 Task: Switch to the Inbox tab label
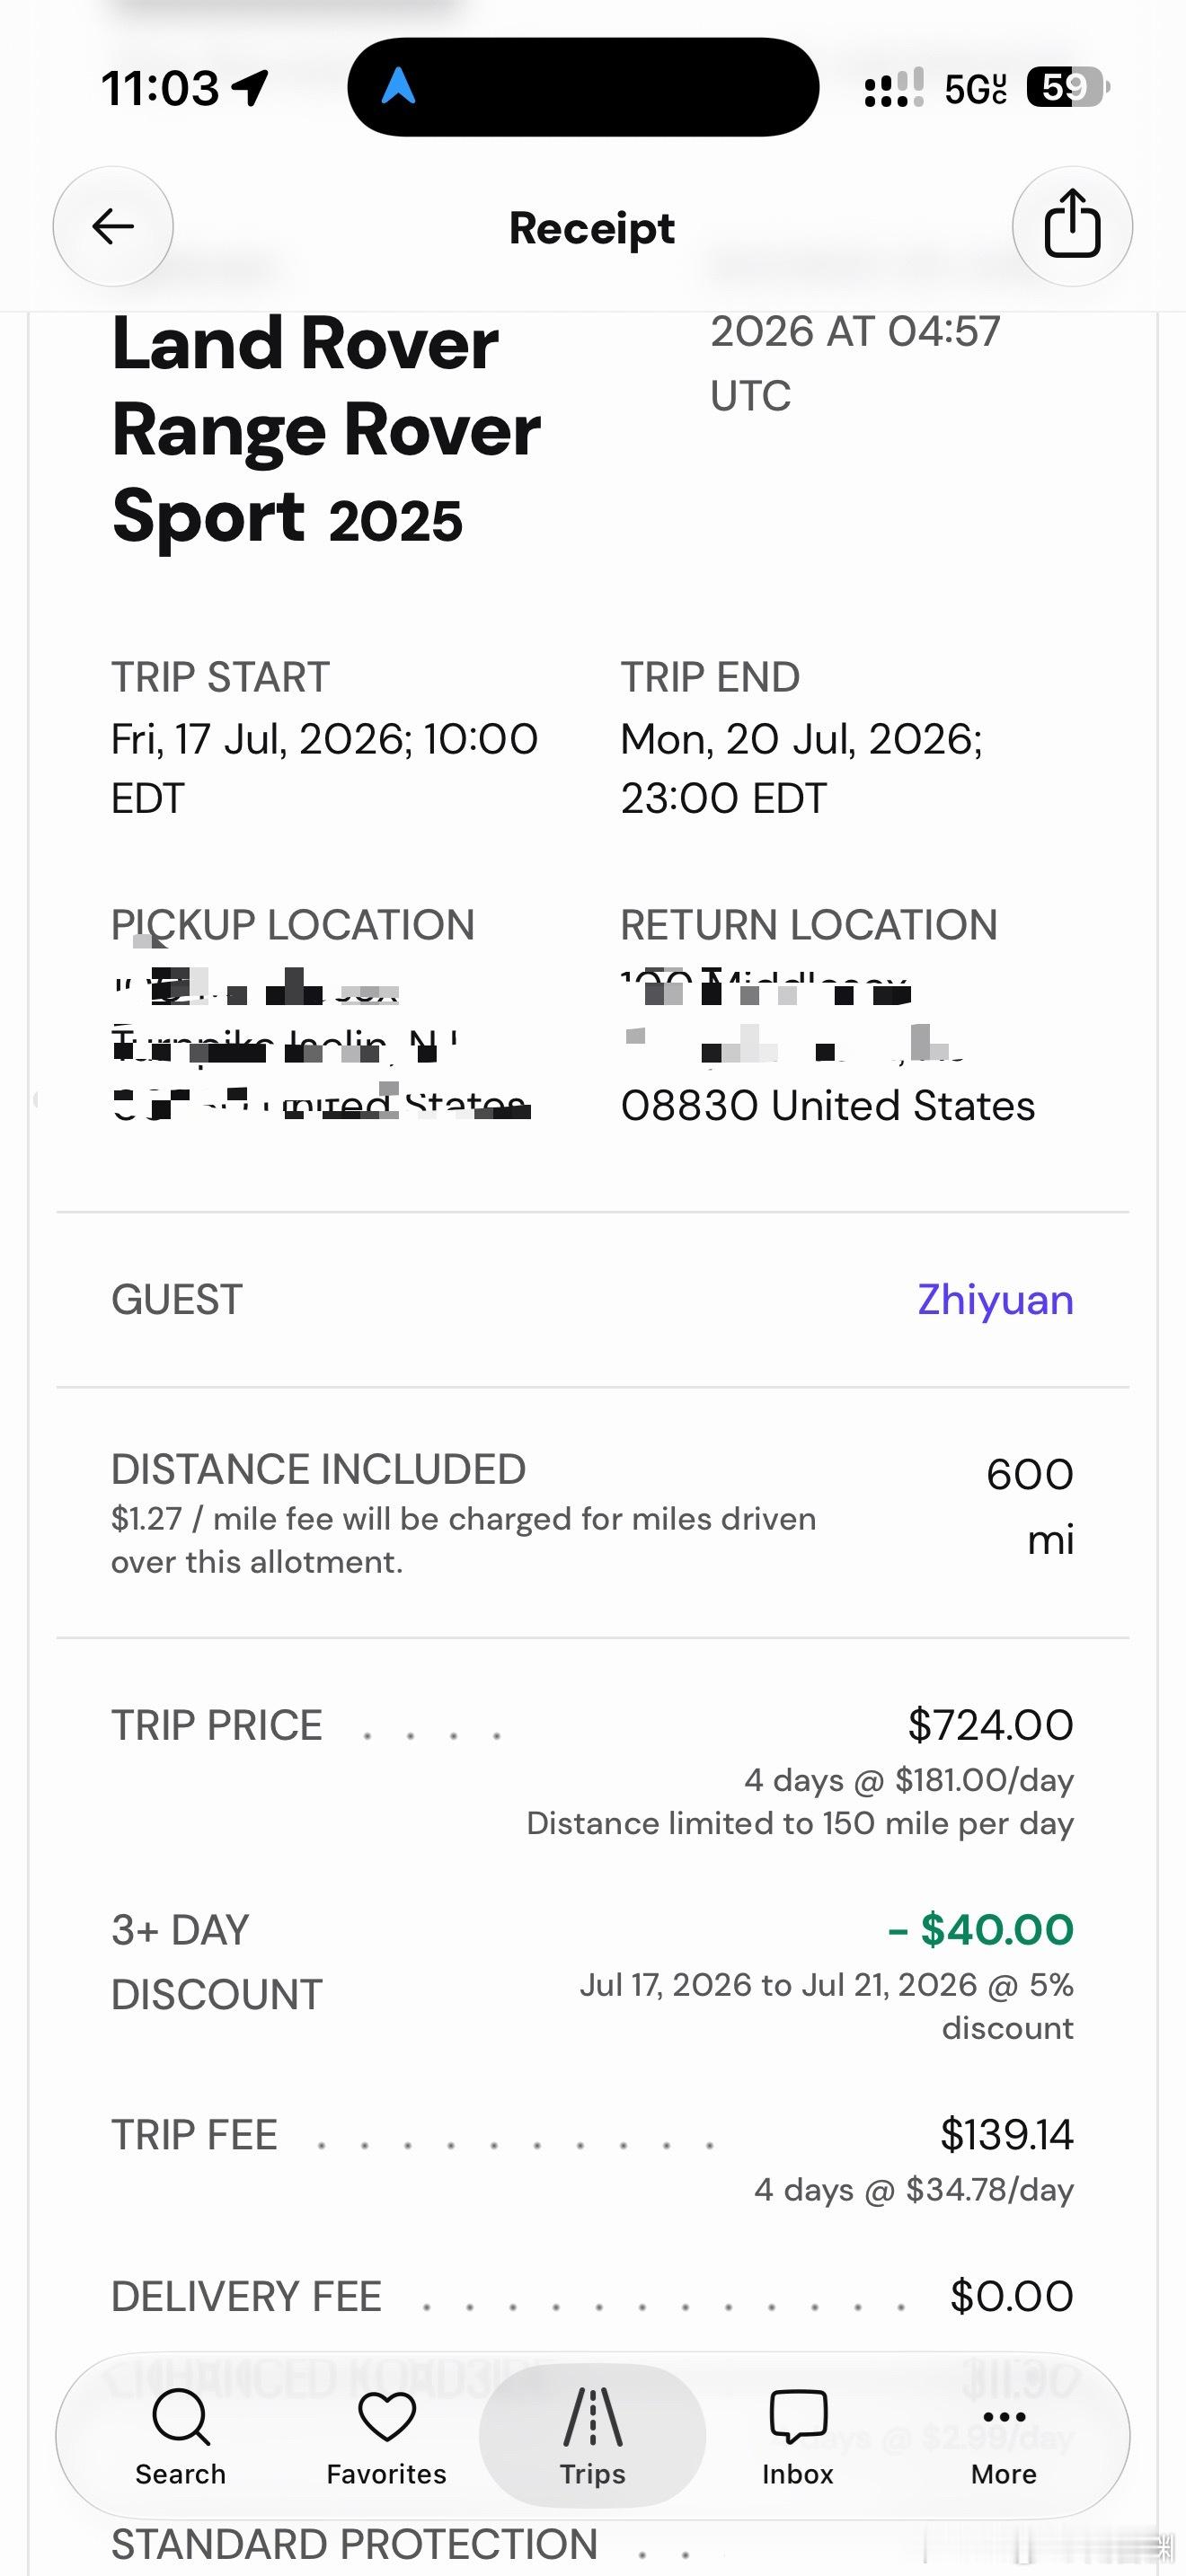tap(798, 2473)
